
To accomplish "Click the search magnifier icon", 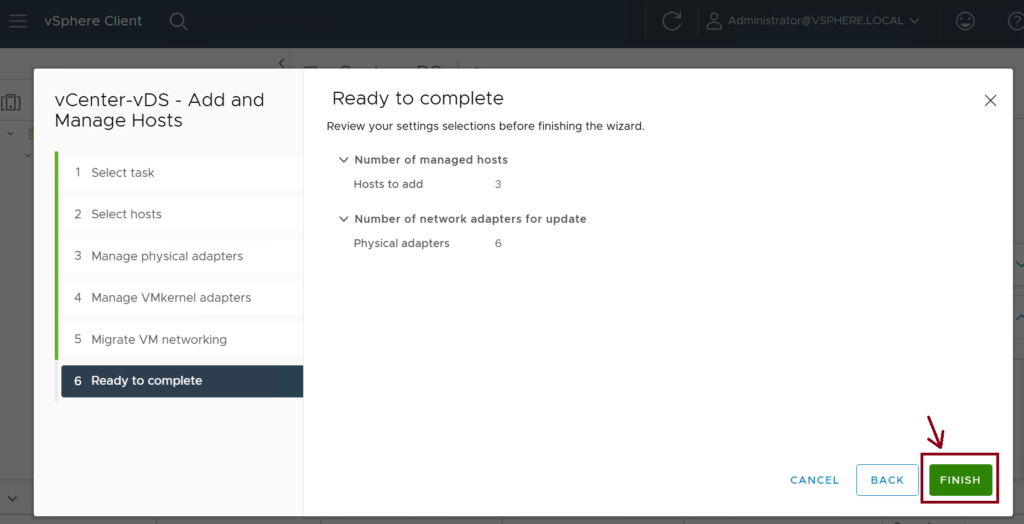I will [178, 21].
